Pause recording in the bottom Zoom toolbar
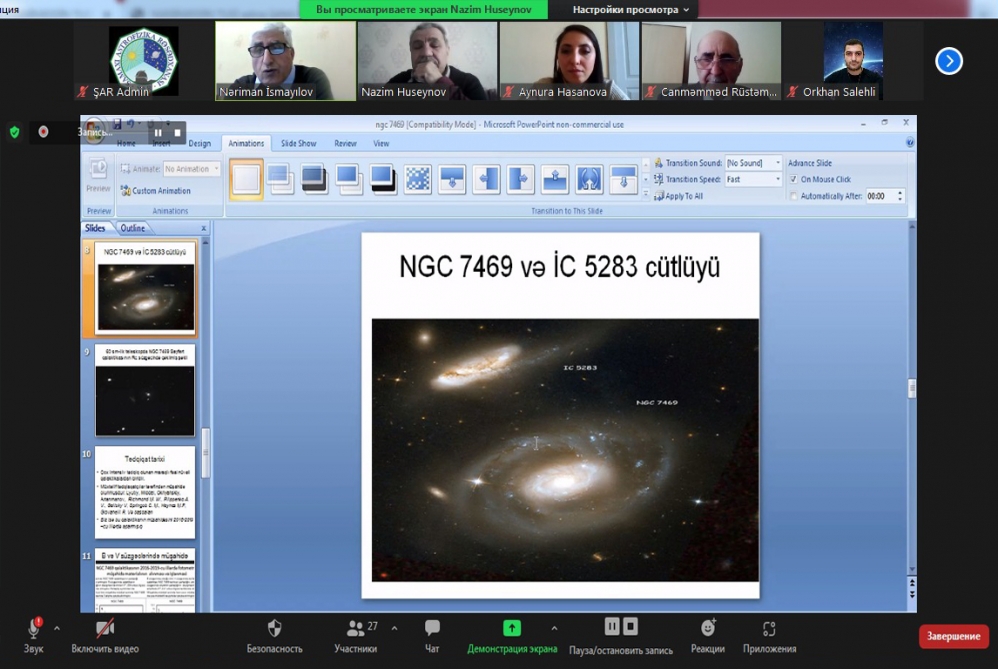Image resolution: width=998 pixels, height=669 pixels. tap(612, 627)
